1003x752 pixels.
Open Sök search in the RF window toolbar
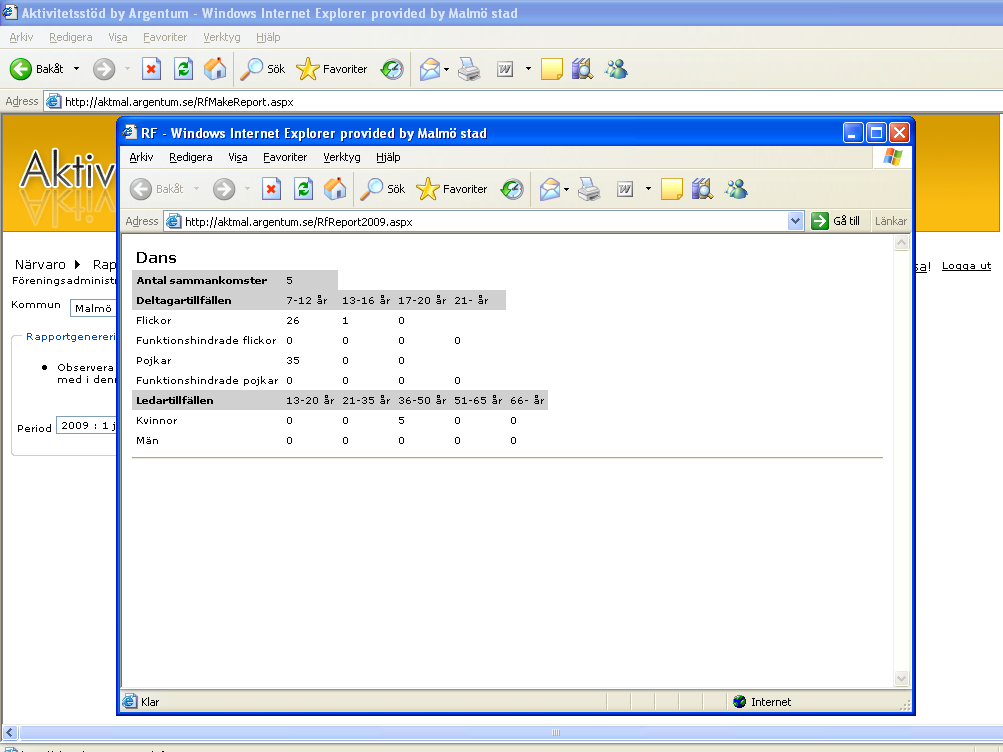383,189
